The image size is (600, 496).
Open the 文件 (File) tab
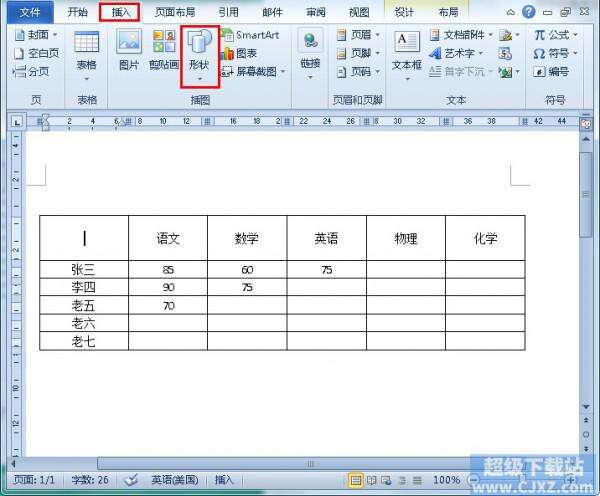tap(30, 12)
